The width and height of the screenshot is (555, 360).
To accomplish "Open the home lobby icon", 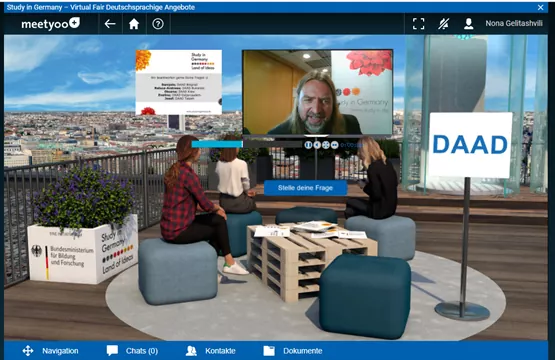I will tap(134, 24).
